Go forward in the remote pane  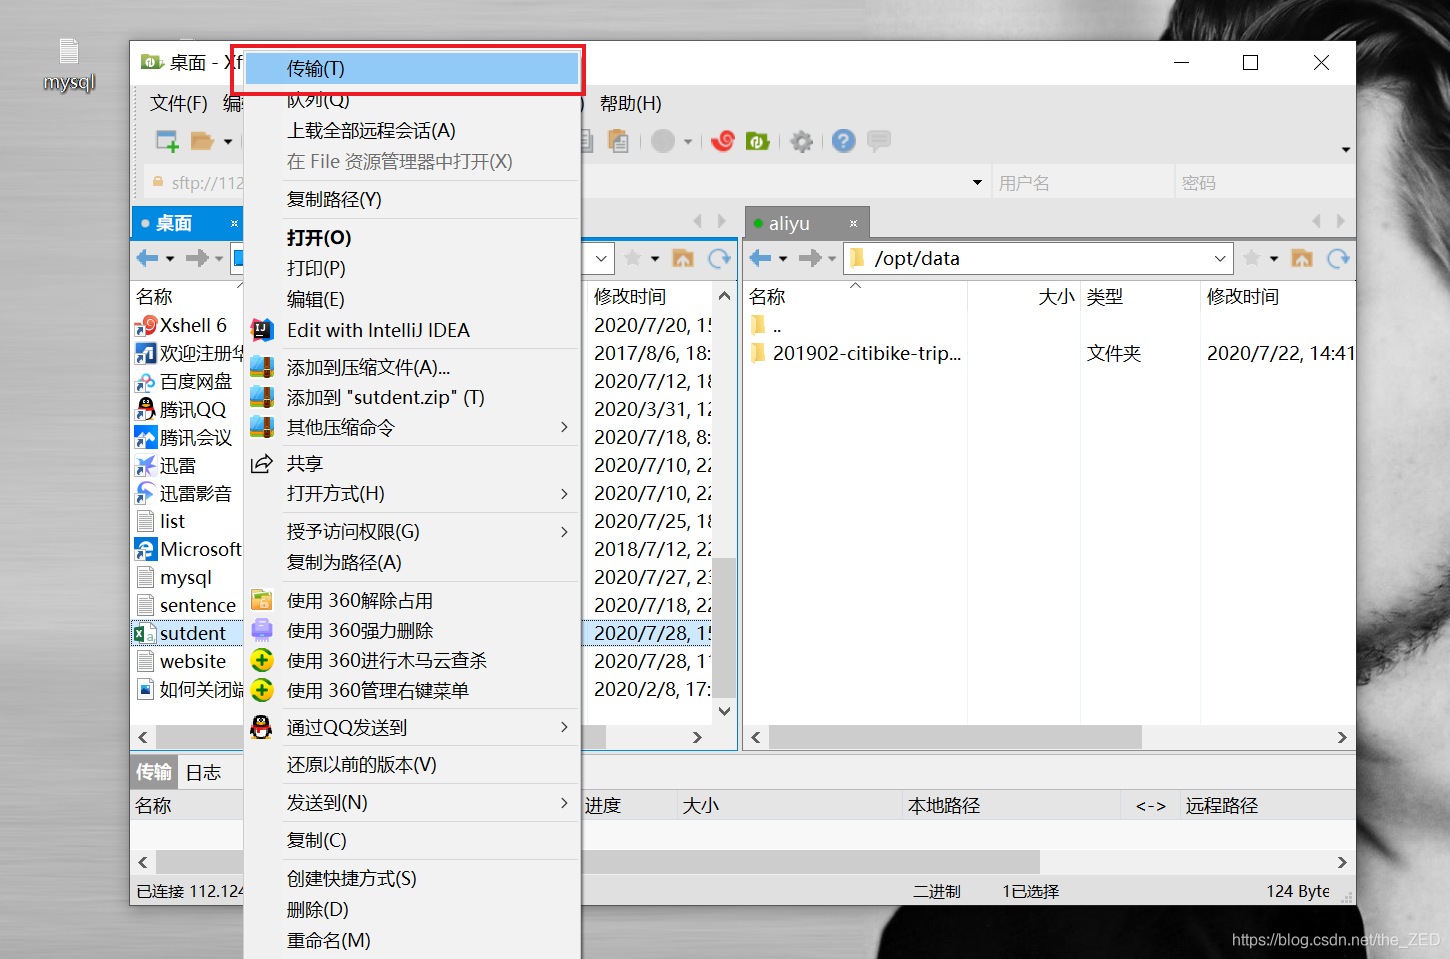(x=810, y=258)
